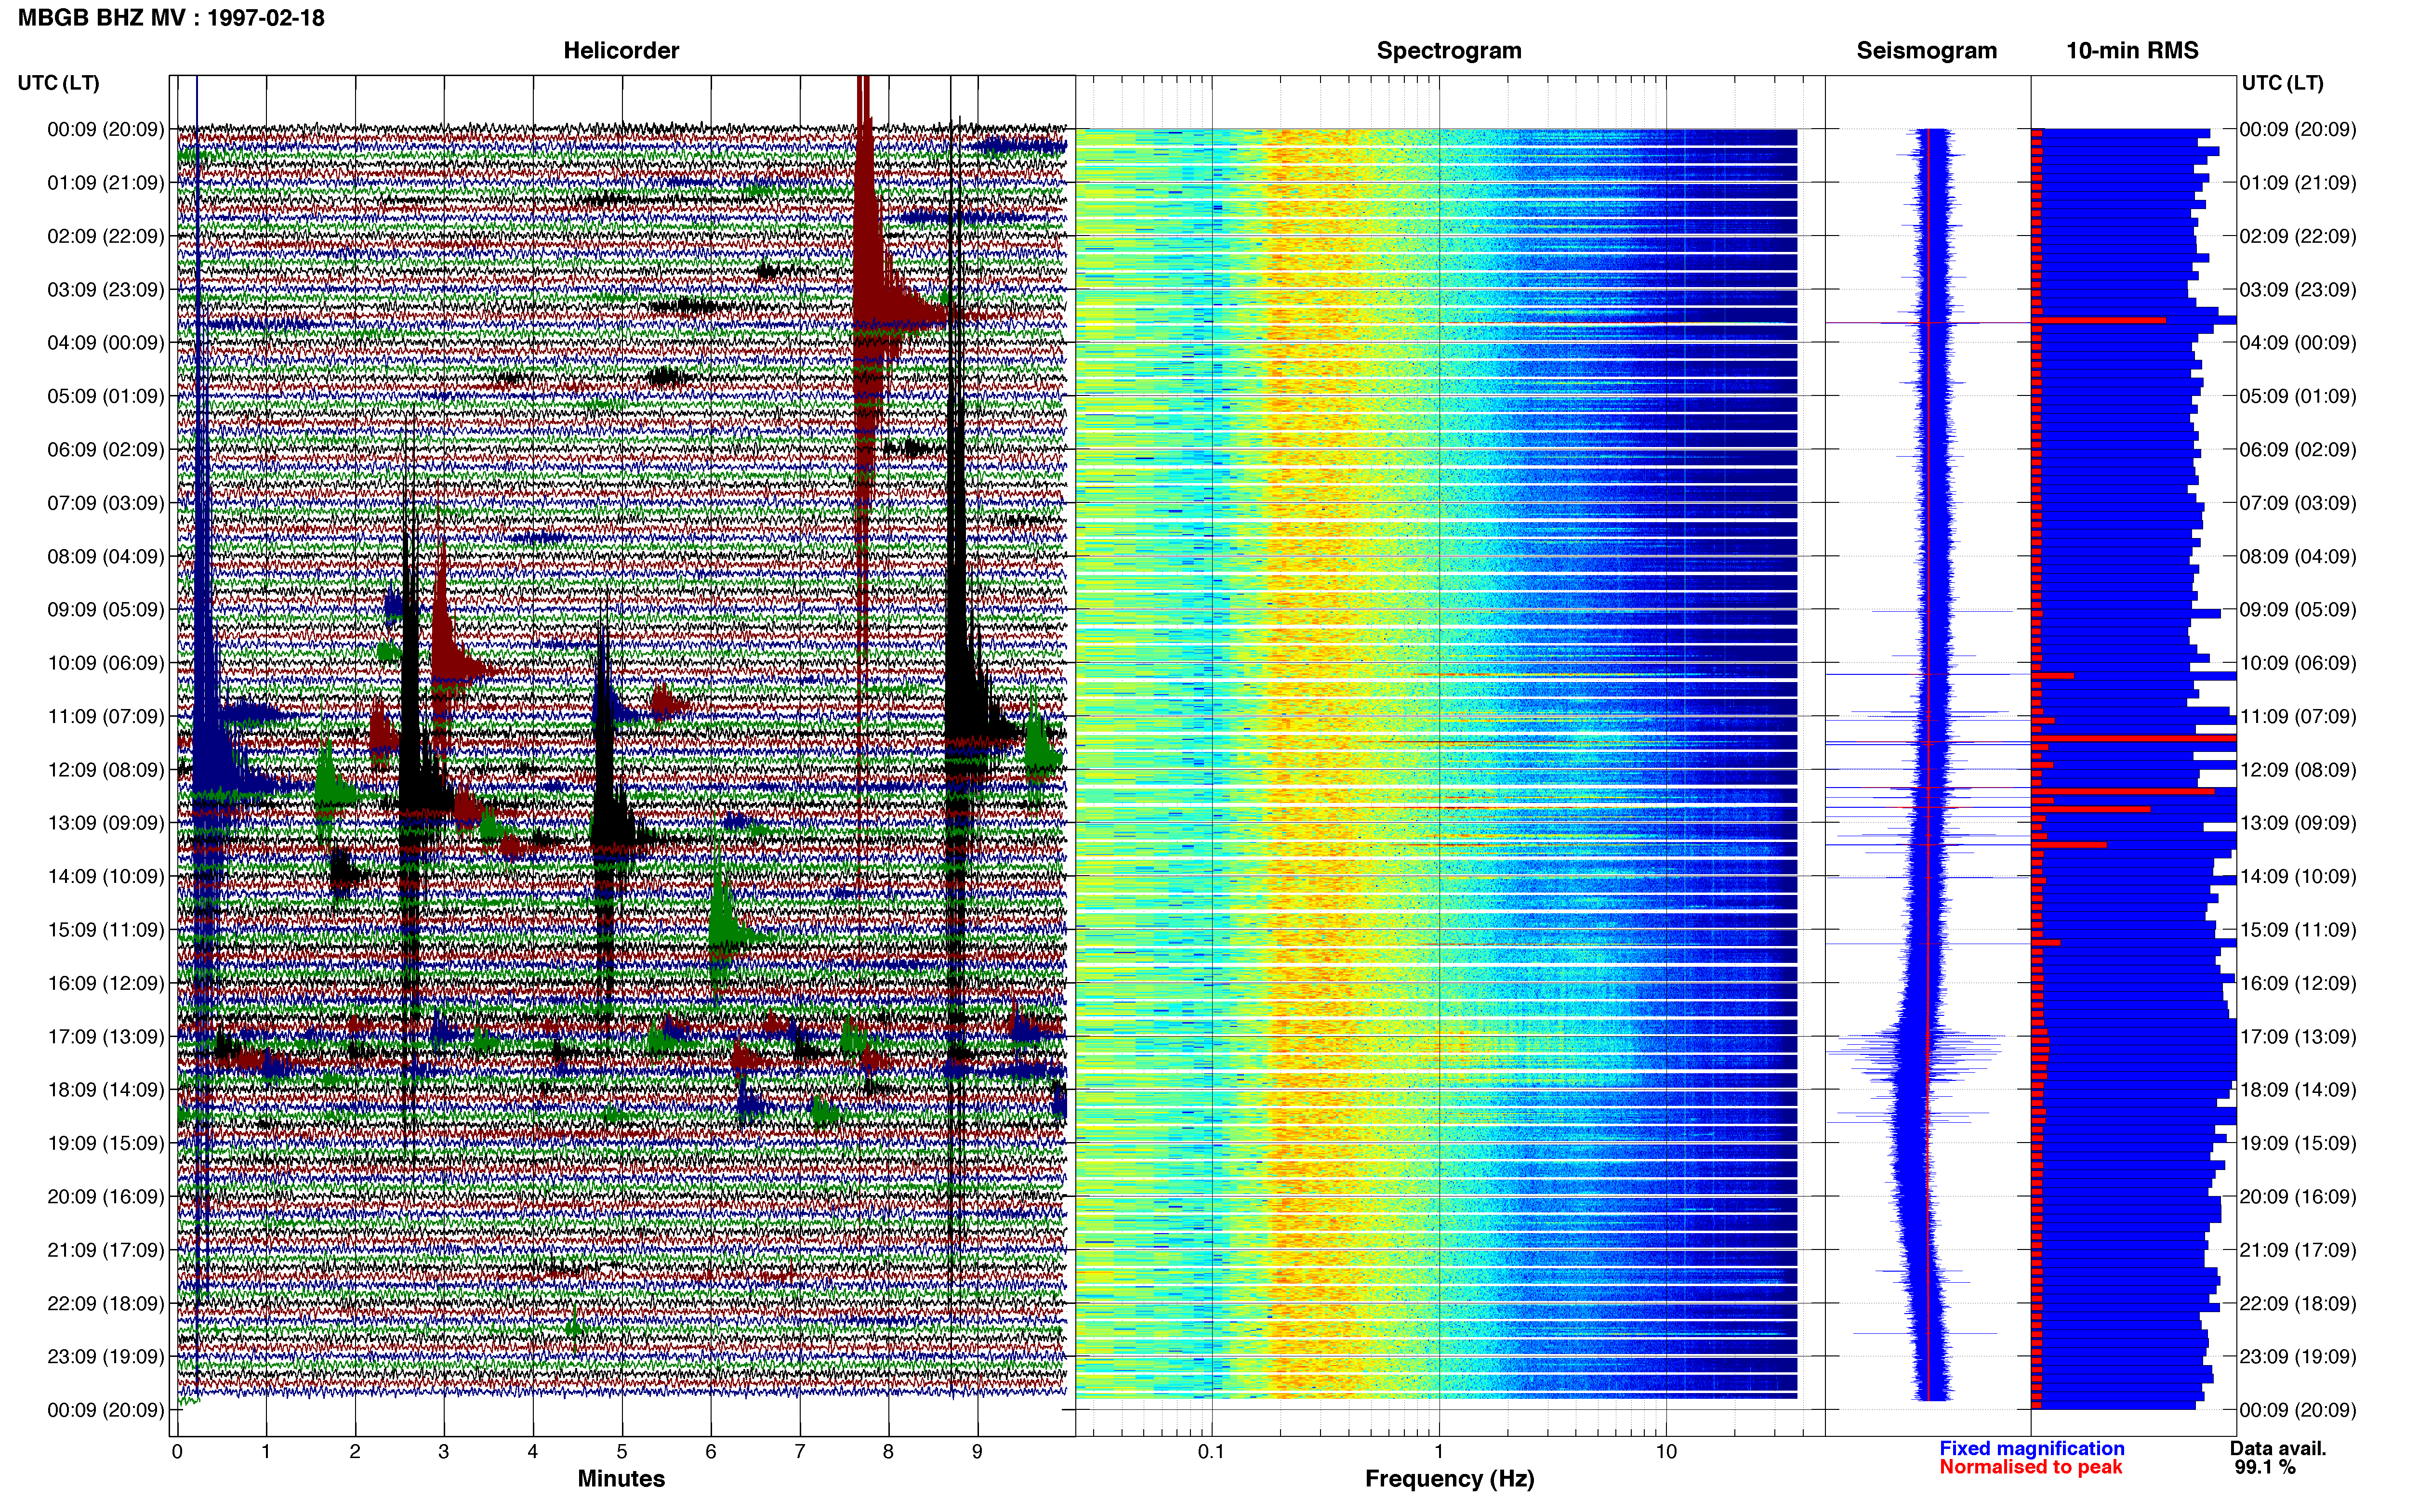
Task: Click the 'Seismogram' panel heading
Action: (x=1927, y=50)
